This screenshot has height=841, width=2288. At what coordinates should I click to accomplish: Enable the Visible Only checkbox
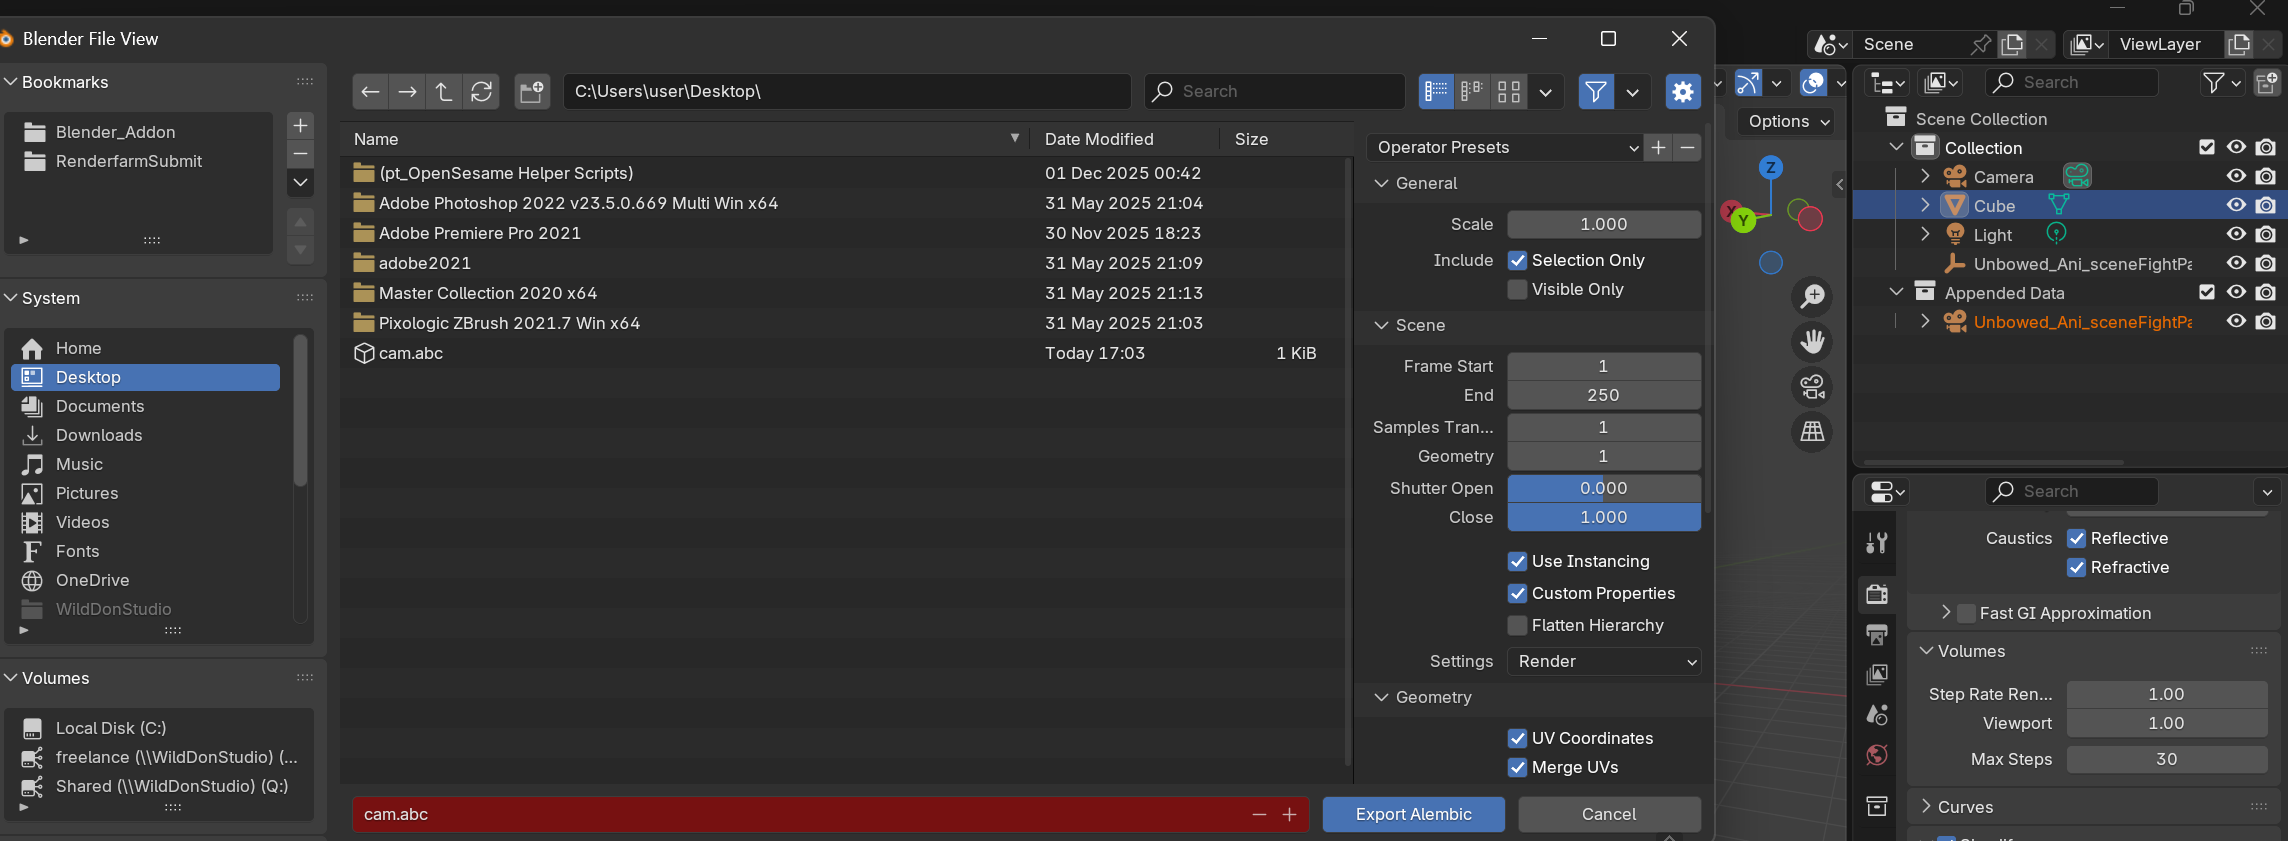(x=1517, y=290)
